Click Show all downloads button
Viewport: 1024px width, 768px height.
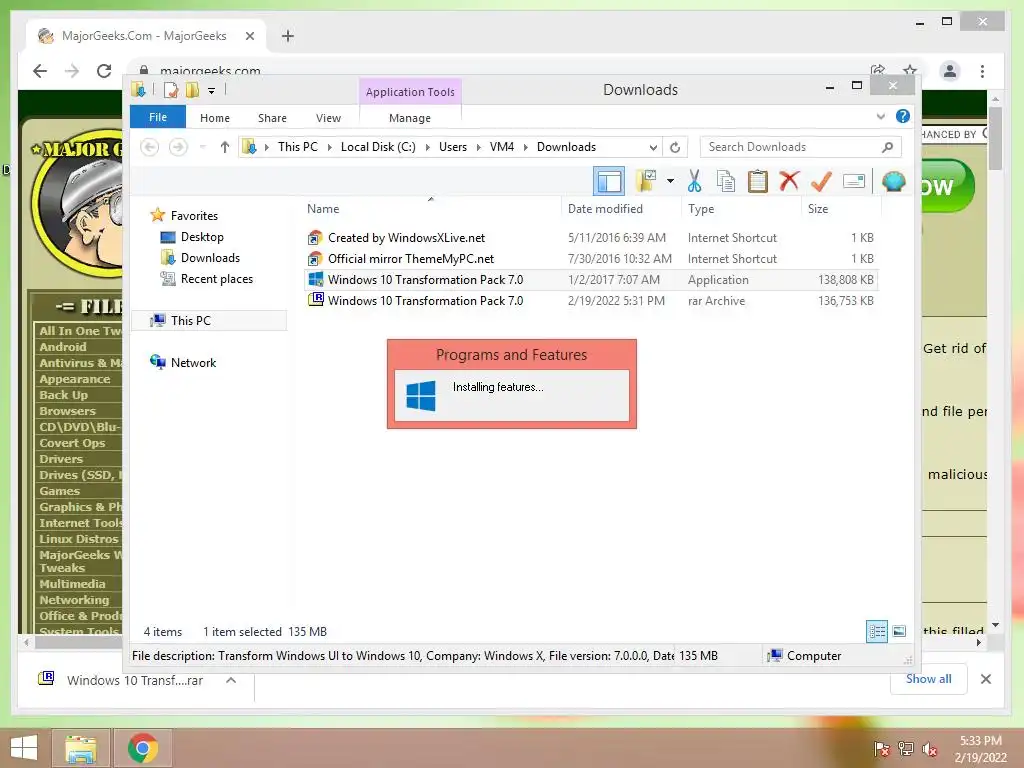coord(928,679)
